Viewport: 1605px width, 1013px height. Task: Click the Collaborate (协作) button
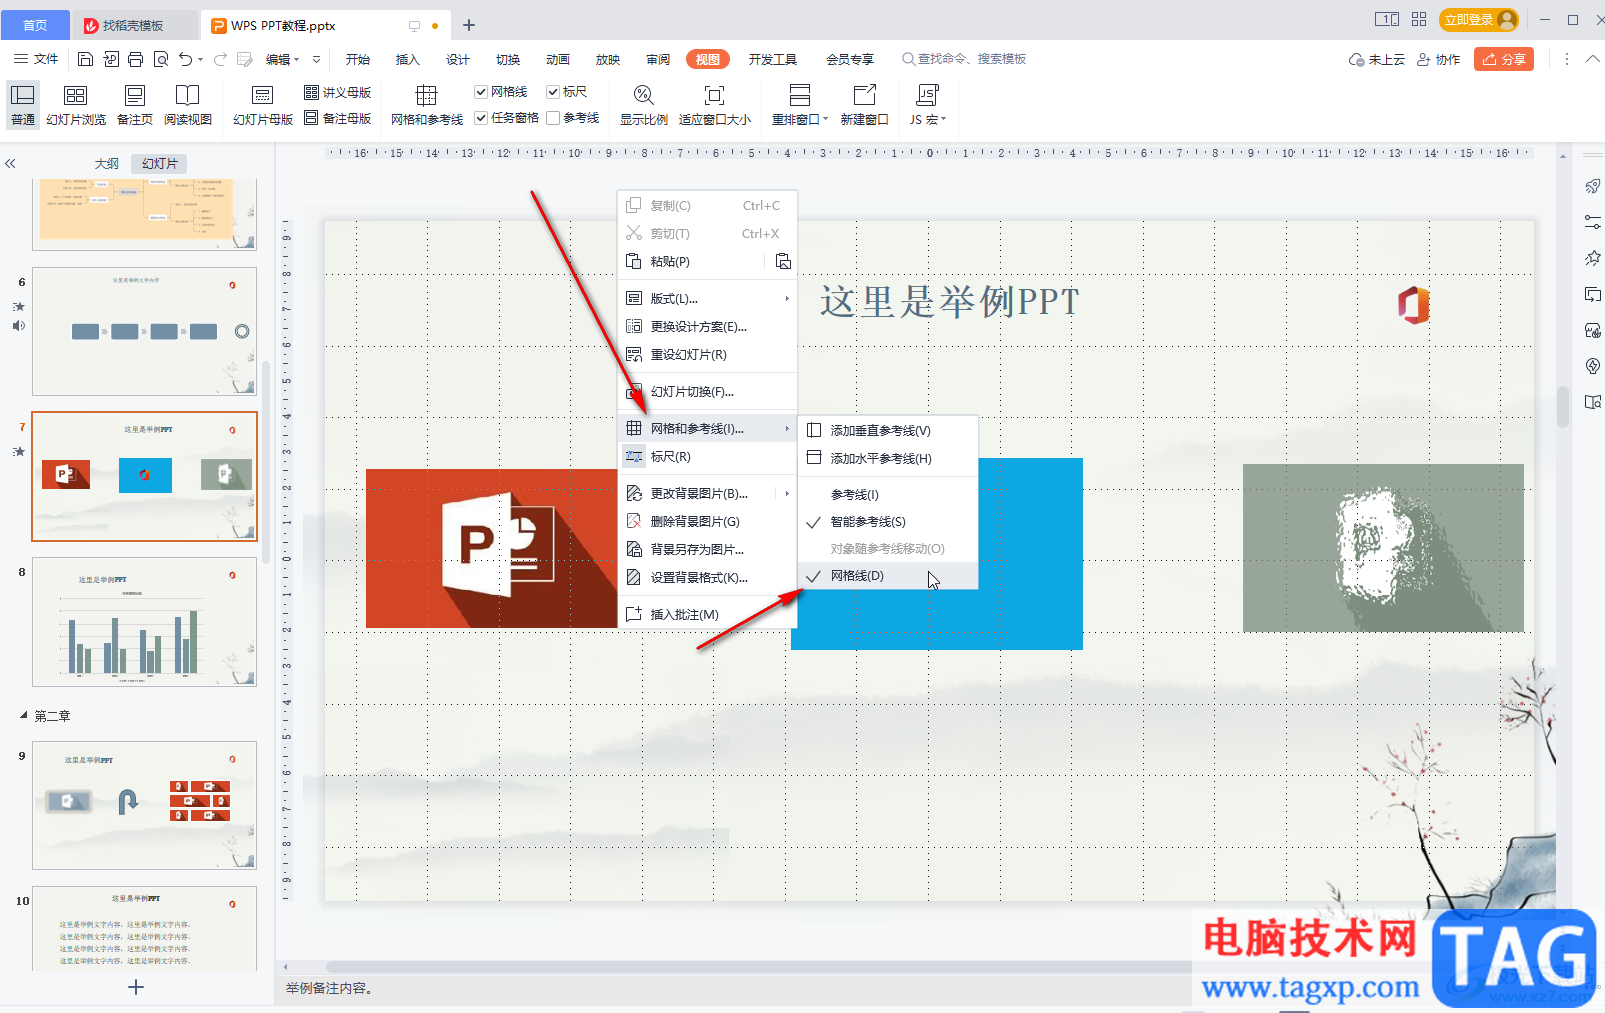[1439, 60]
